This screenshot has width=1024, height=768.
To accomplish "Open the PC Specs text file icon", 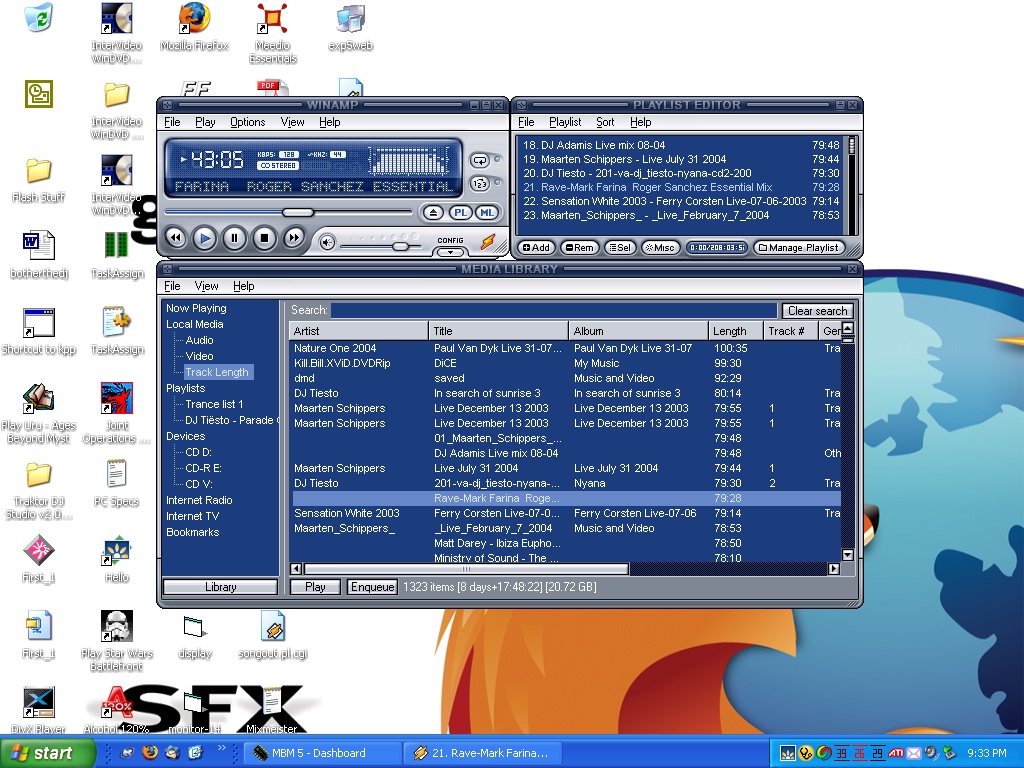I will pos(116,483).
